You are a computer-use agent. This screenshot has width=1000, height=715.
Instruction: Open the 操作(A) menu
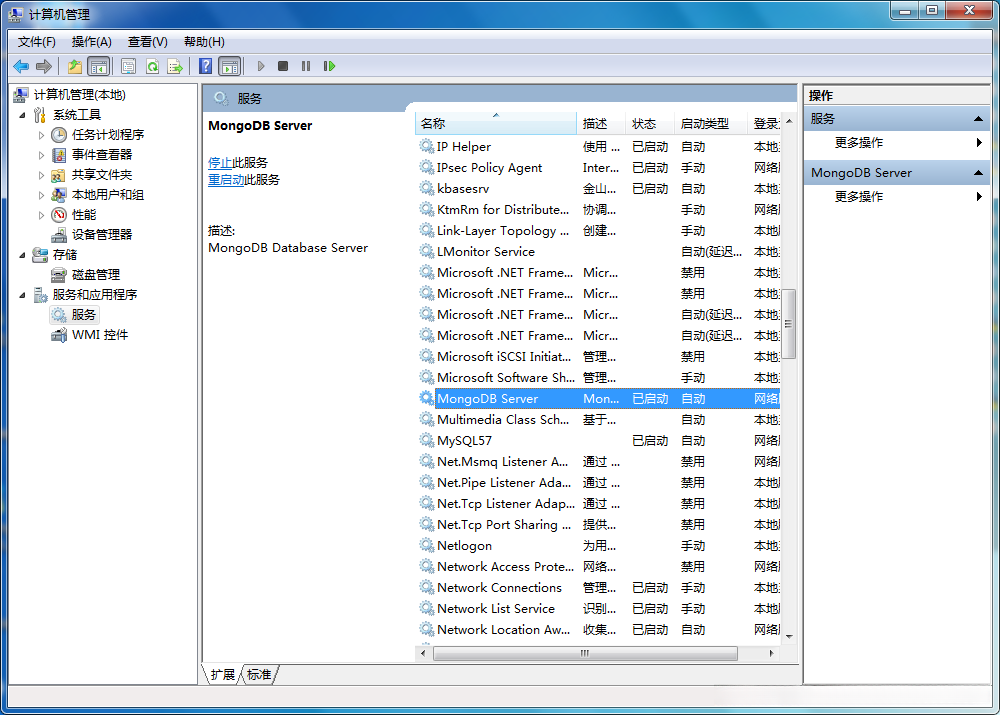tap(91, 41)
